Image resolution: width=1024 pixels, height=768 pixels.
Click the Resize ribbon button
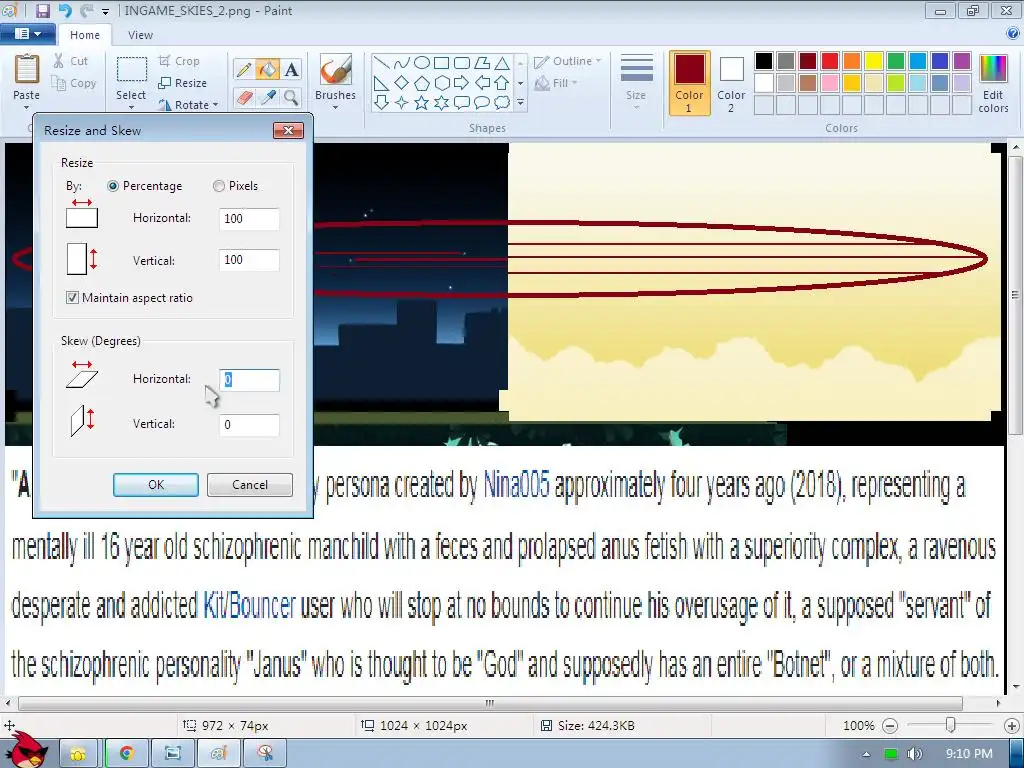point(182,83)
